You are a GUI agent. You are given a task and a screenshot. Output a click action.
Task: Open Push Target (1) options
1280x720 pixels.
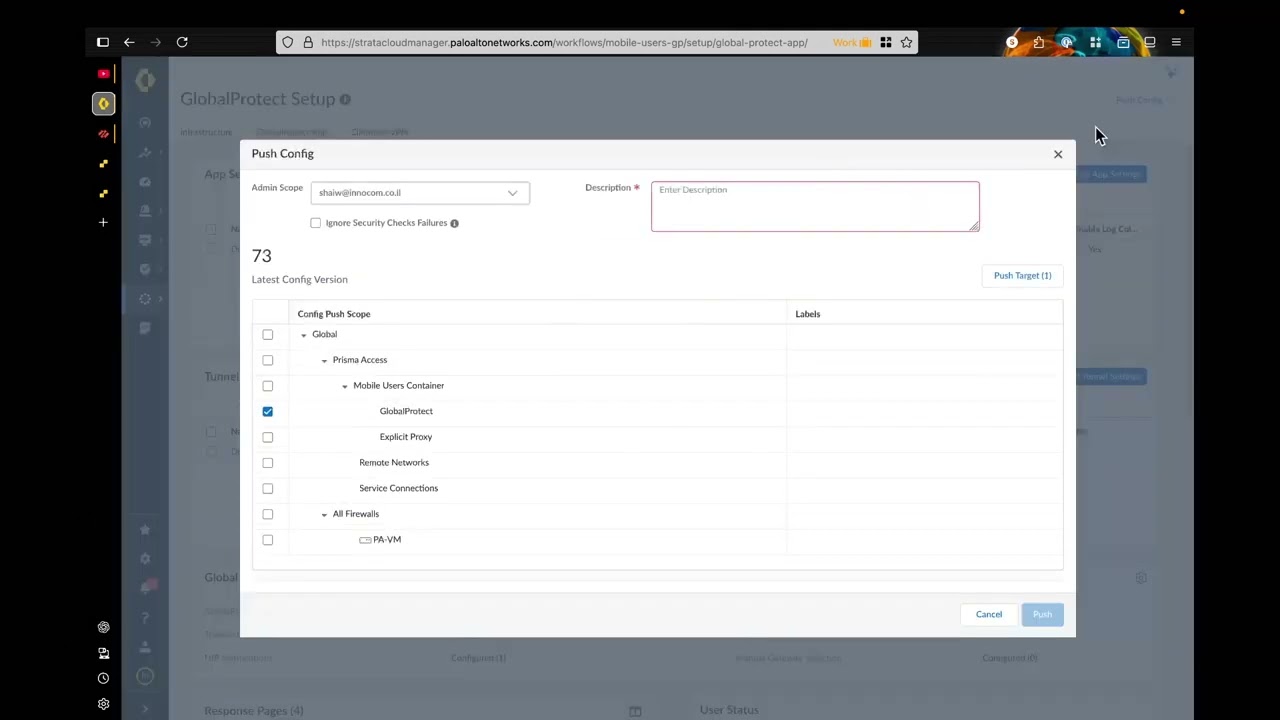(x=1022, y=276)
